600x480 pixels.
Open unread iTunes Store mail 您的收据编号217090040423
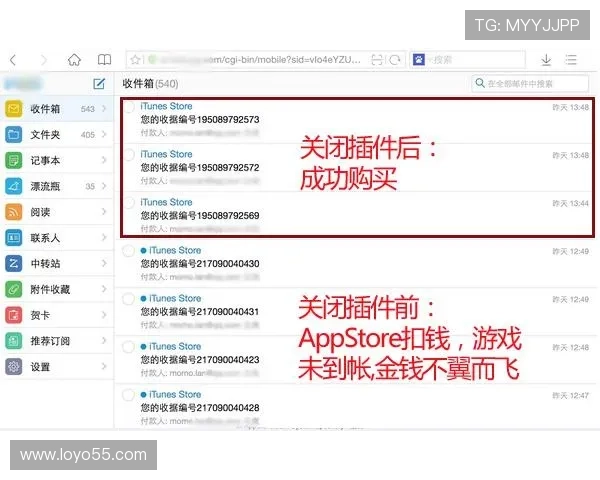tap(356, 359)
